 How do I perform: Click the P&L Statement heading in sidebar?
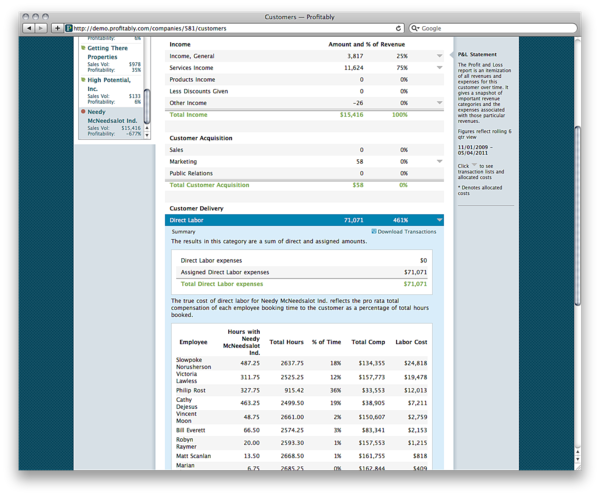click(477, 54)
